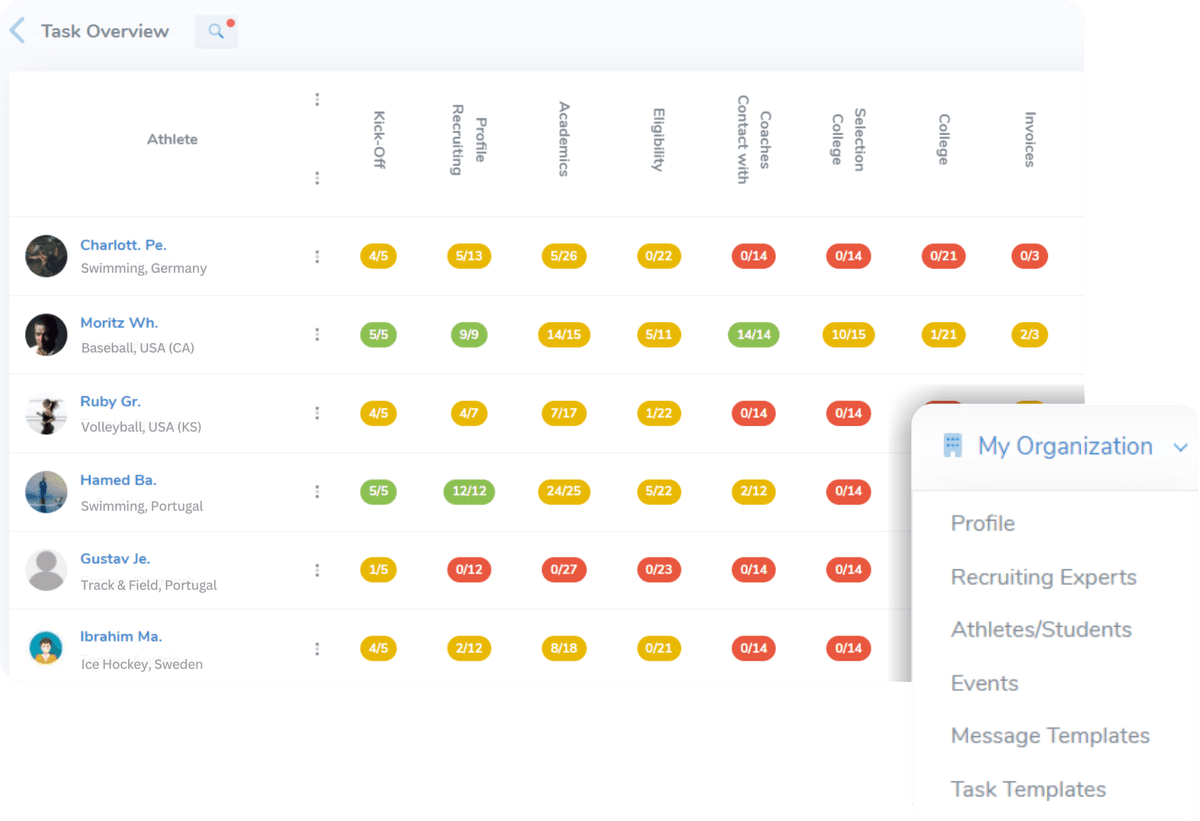This screenshot has width=1200, height=821.
Task: Open the lower kebab menu in table header
Action: pyautogui.click(x=317, y=178)
